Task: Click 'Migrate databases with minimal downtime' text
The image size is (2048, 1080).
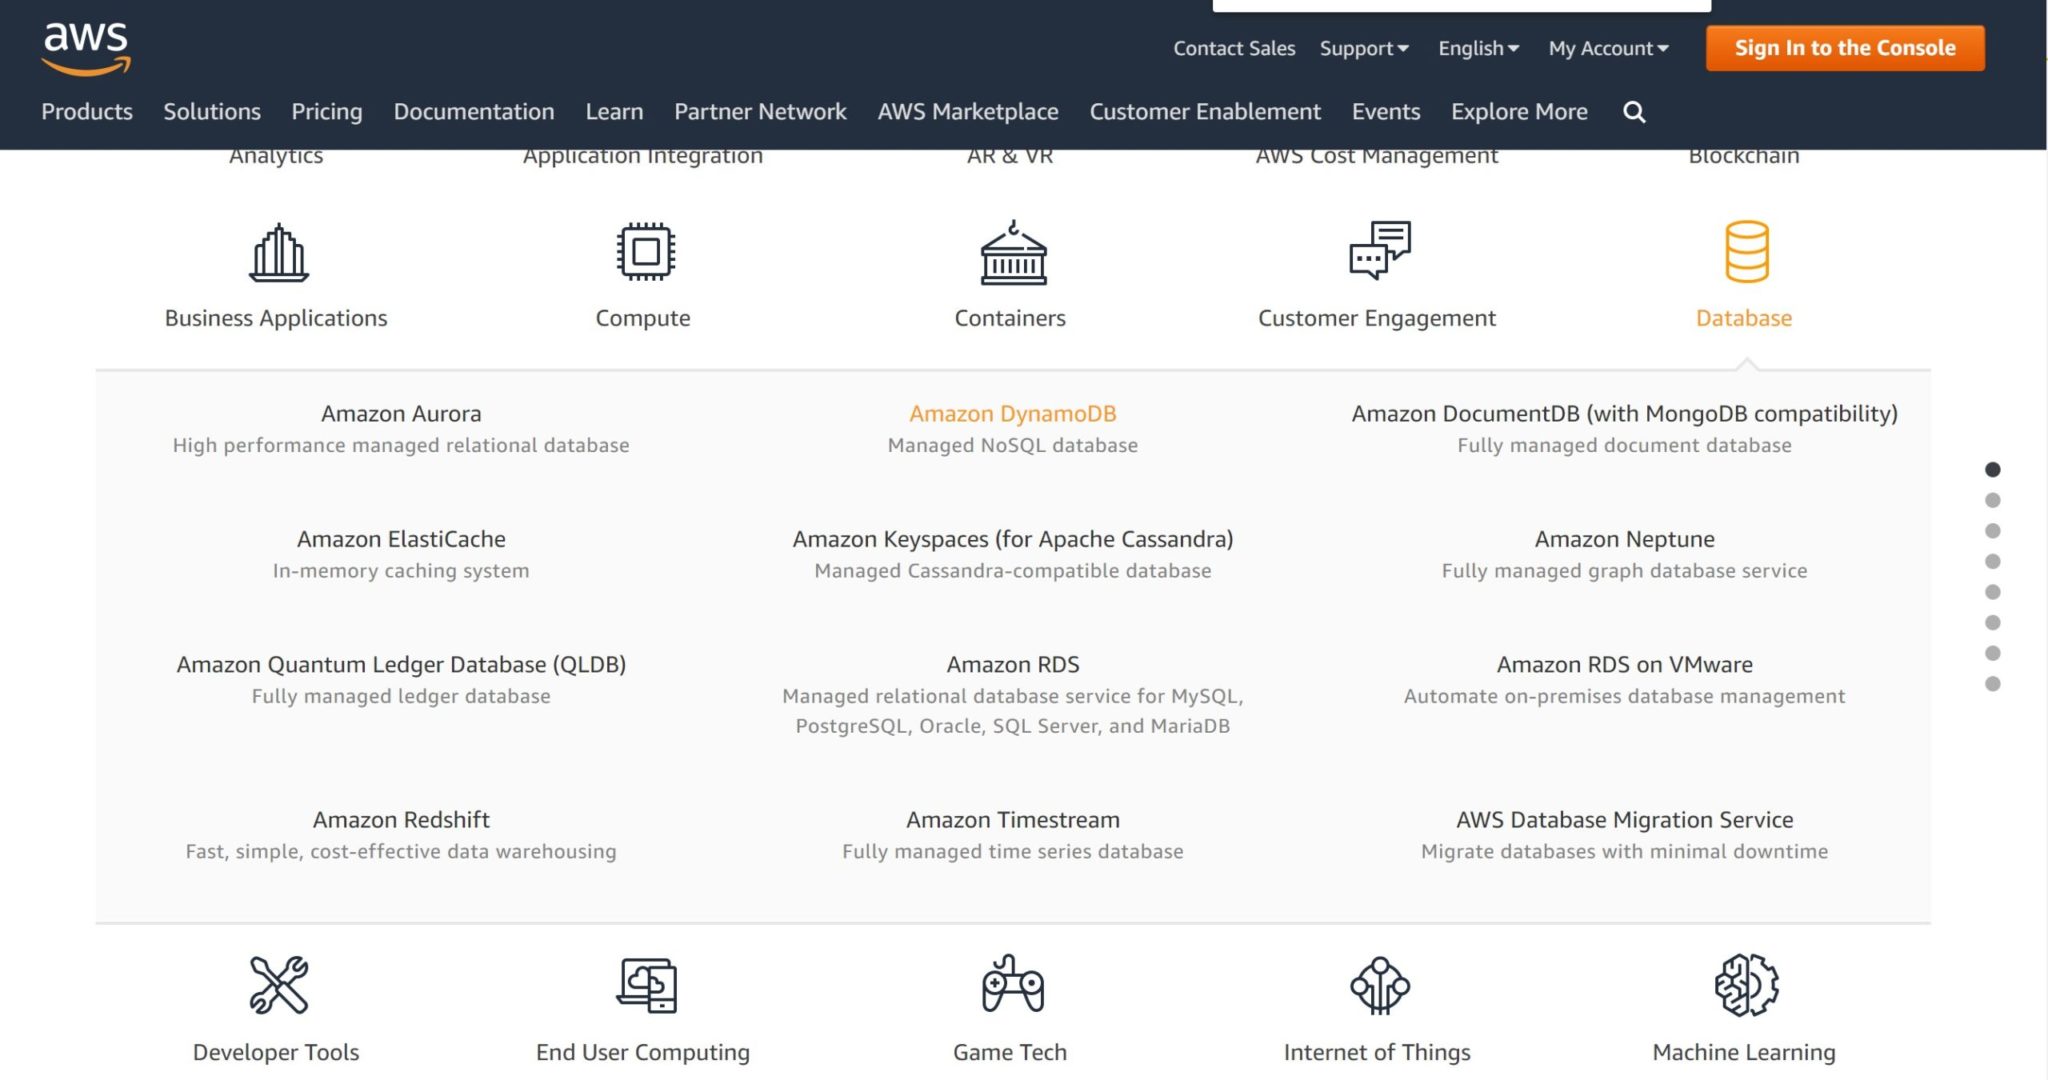Action: click(1624, 851)
